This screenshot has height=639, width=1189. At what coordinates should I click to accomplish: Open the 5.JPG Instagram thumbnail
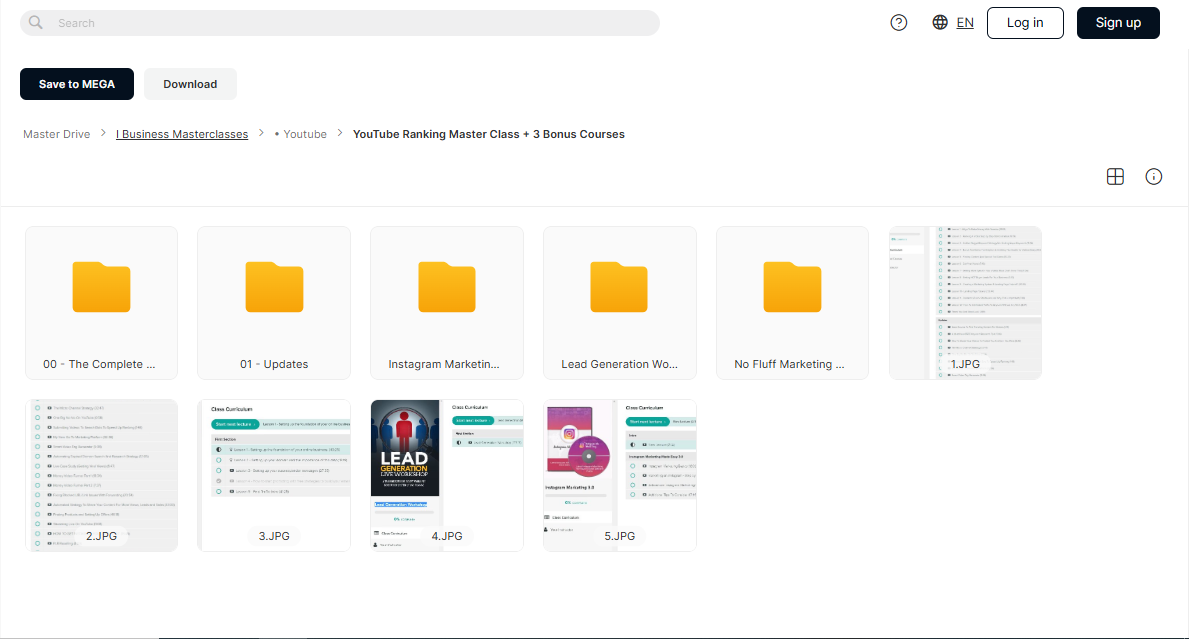[620, 475]
